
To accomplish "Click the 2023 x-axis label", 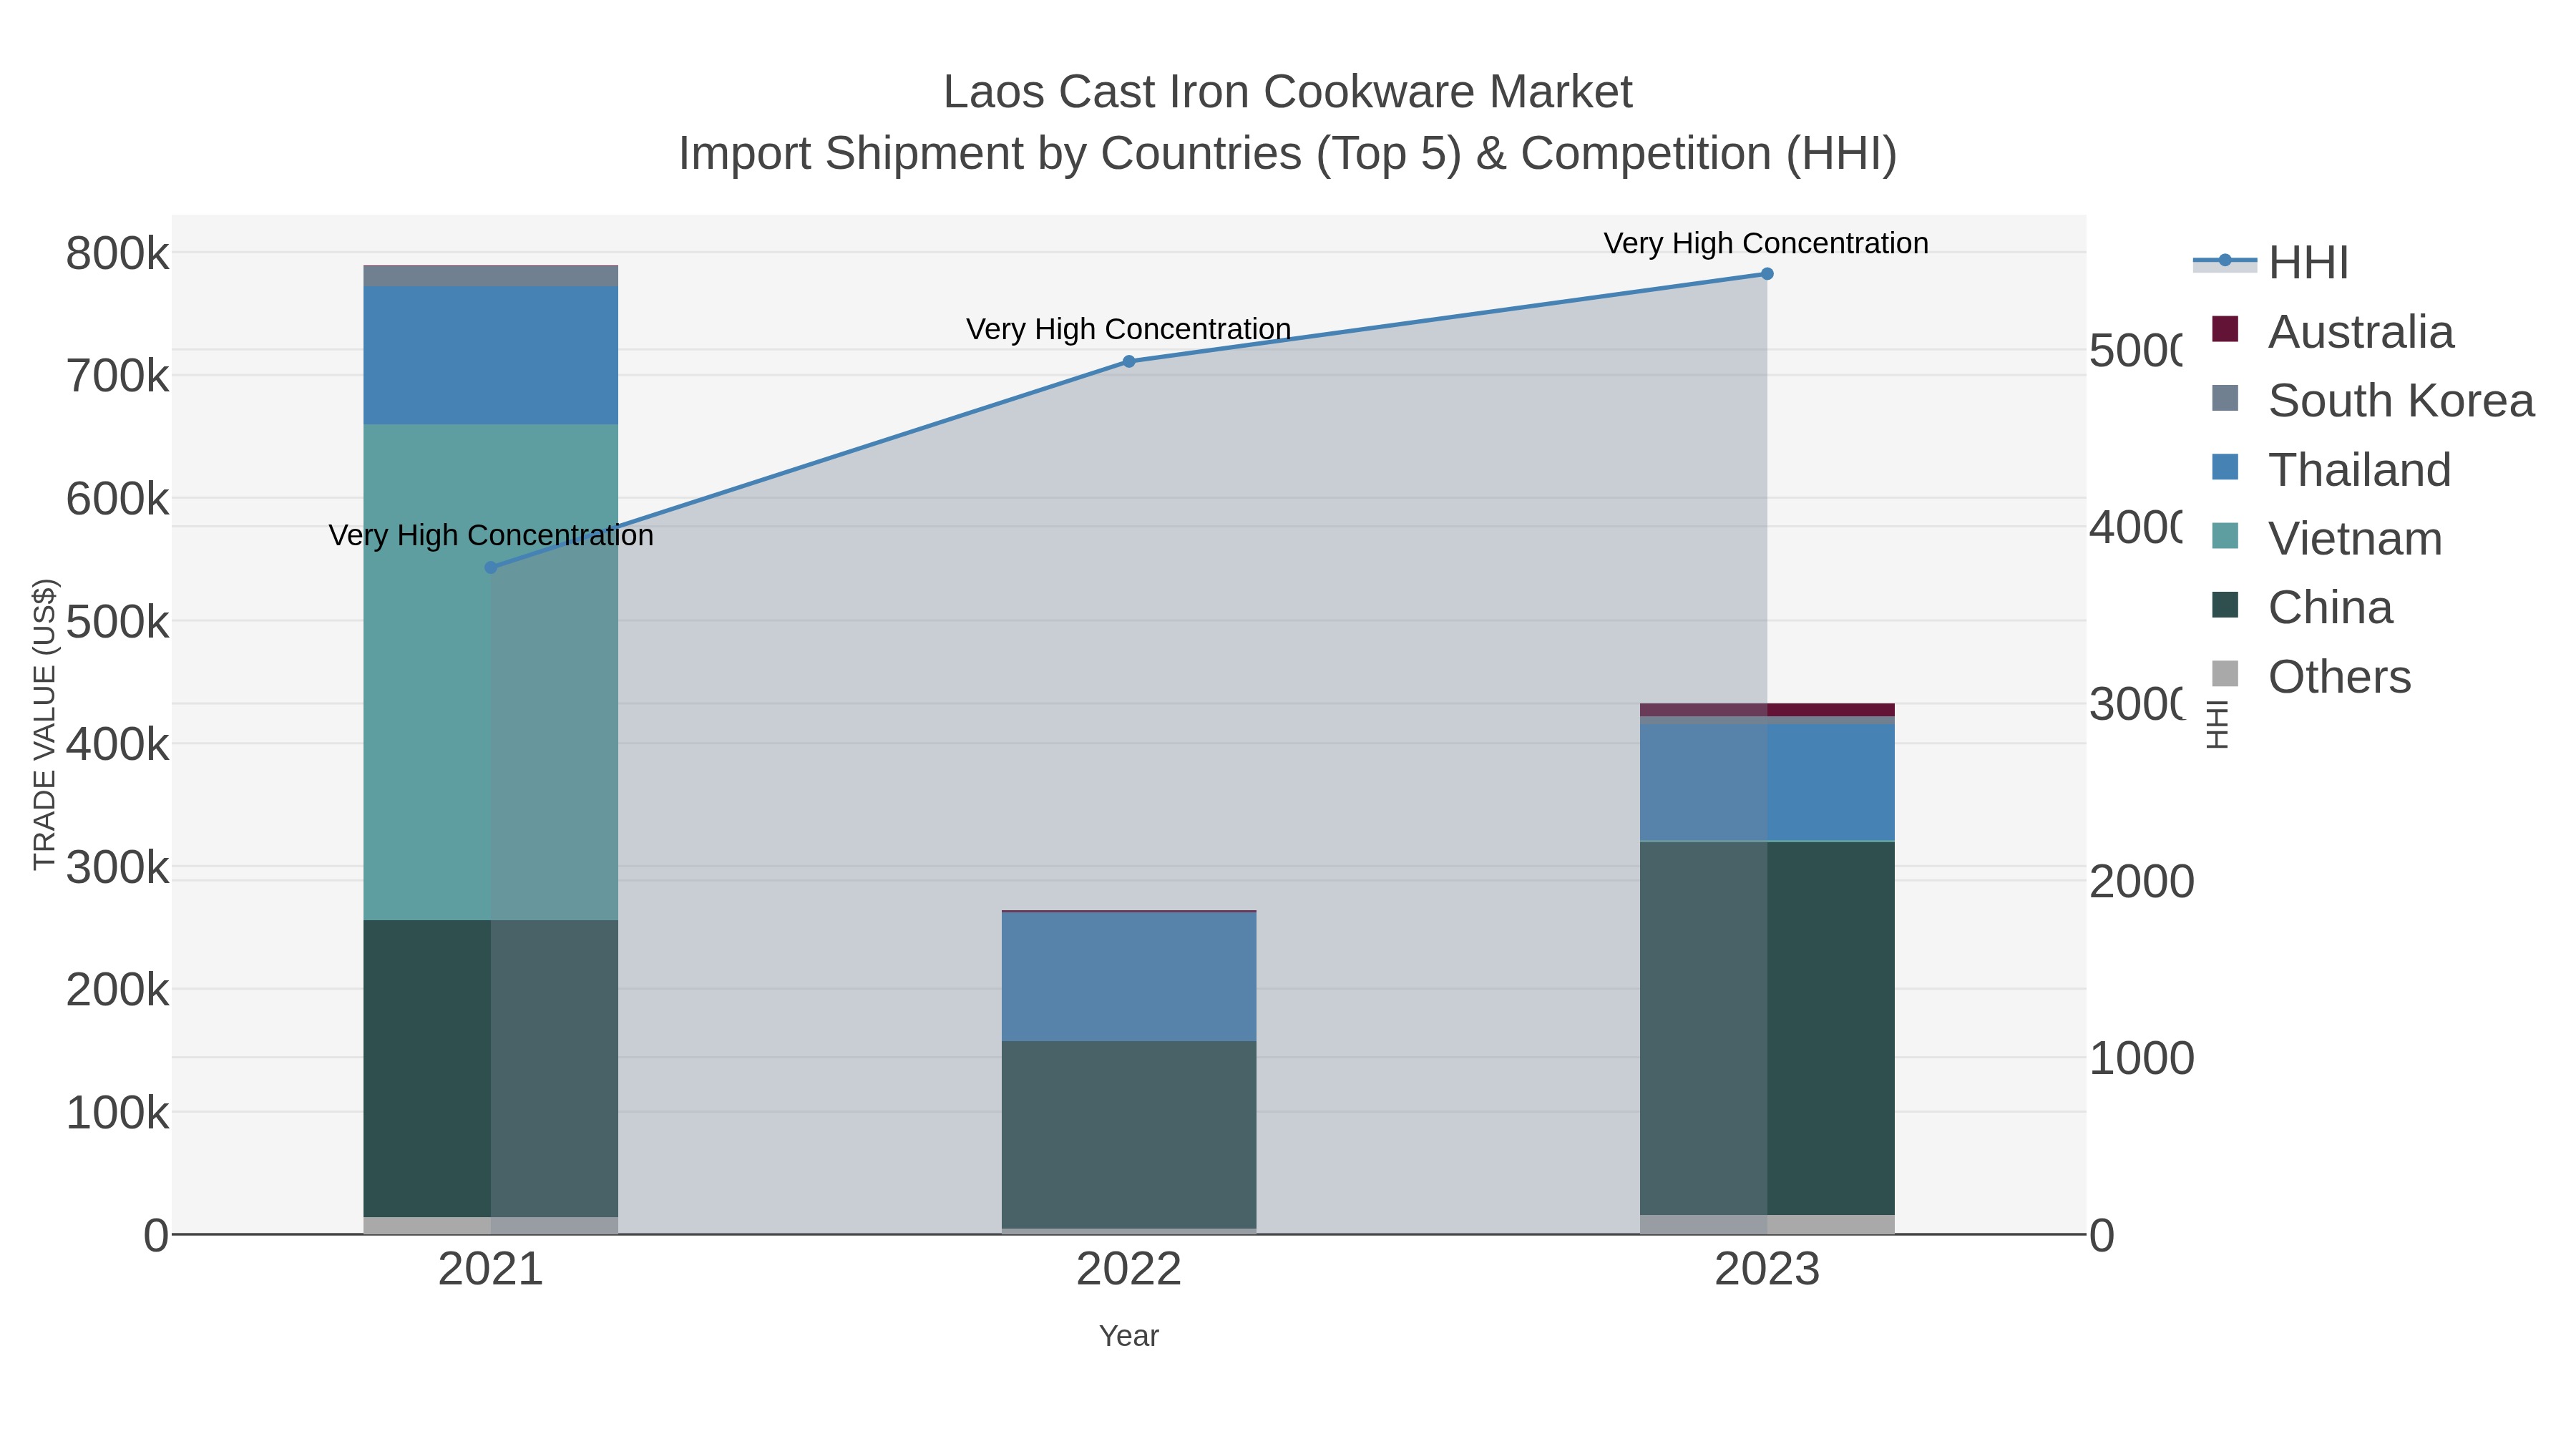I will pyautogui.click(x=1767, y=1270).
